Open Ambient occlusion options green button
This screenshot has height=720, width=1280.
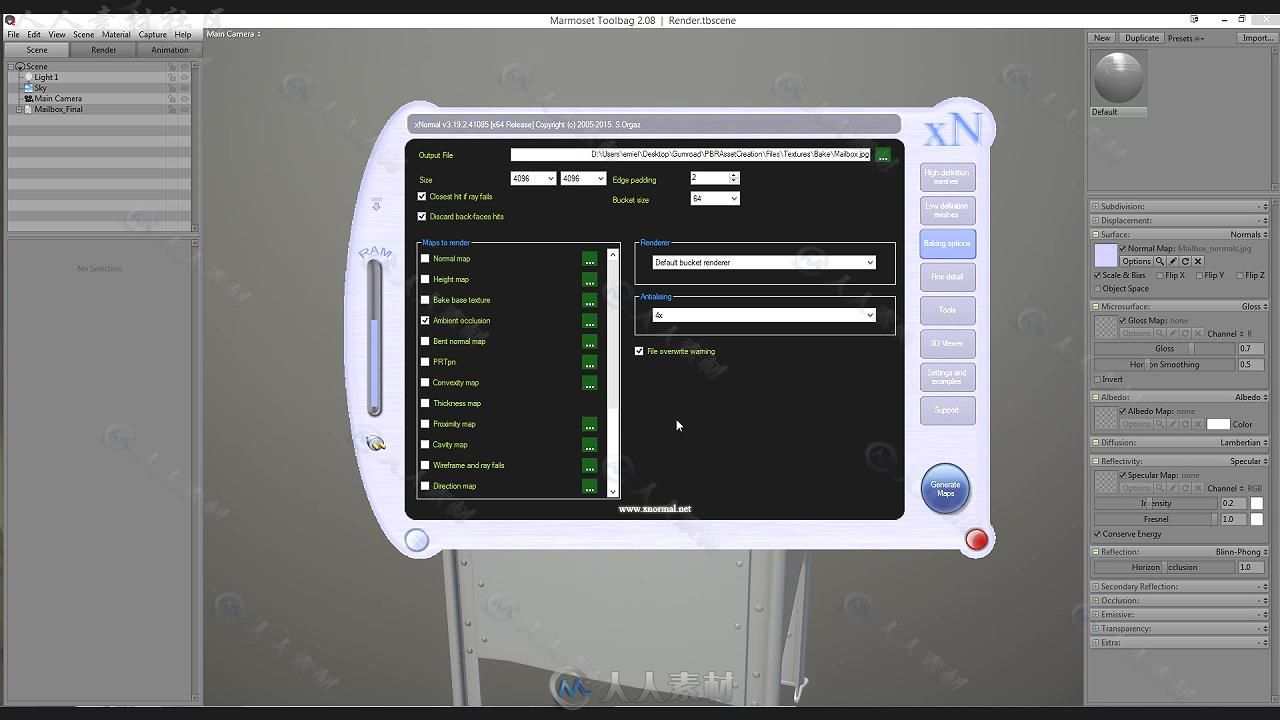(x=589, y=321)
